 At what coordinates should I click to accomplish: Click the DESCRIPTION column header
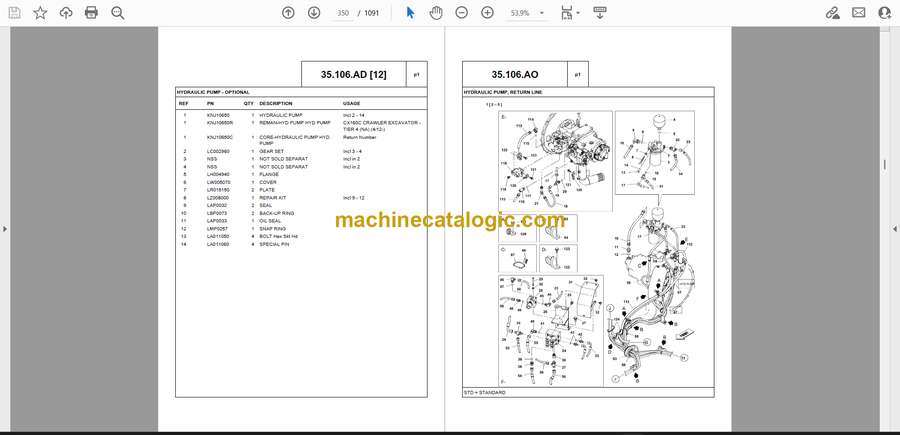[276, 104]
